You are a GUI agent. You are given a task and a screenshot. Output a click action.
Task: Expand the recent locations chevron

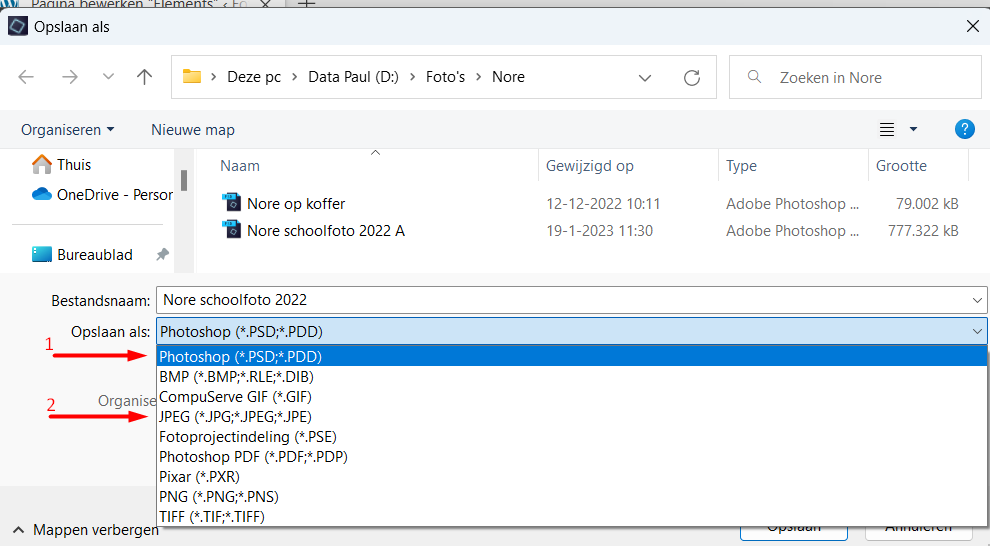(x=108, y=77)
